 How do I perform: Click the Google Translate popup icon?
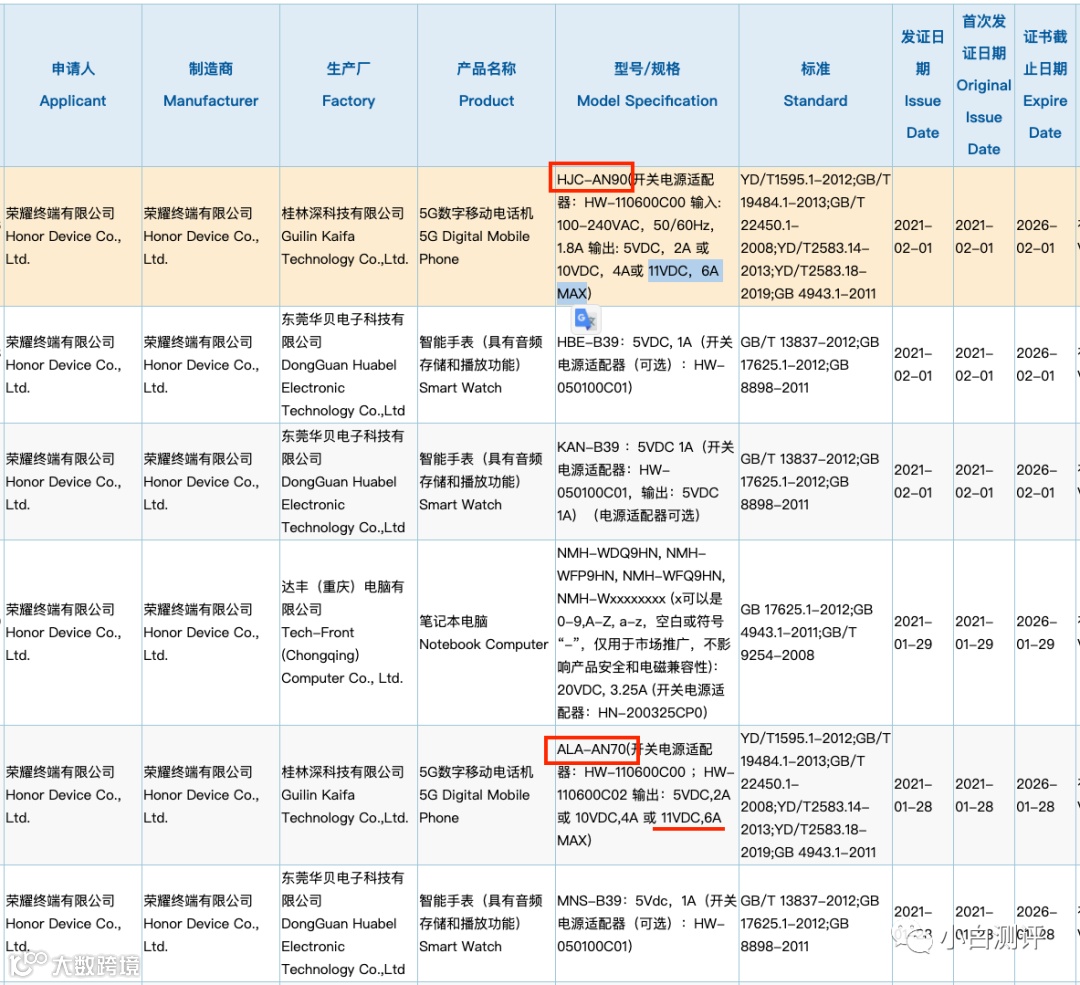tap(586, 320)
